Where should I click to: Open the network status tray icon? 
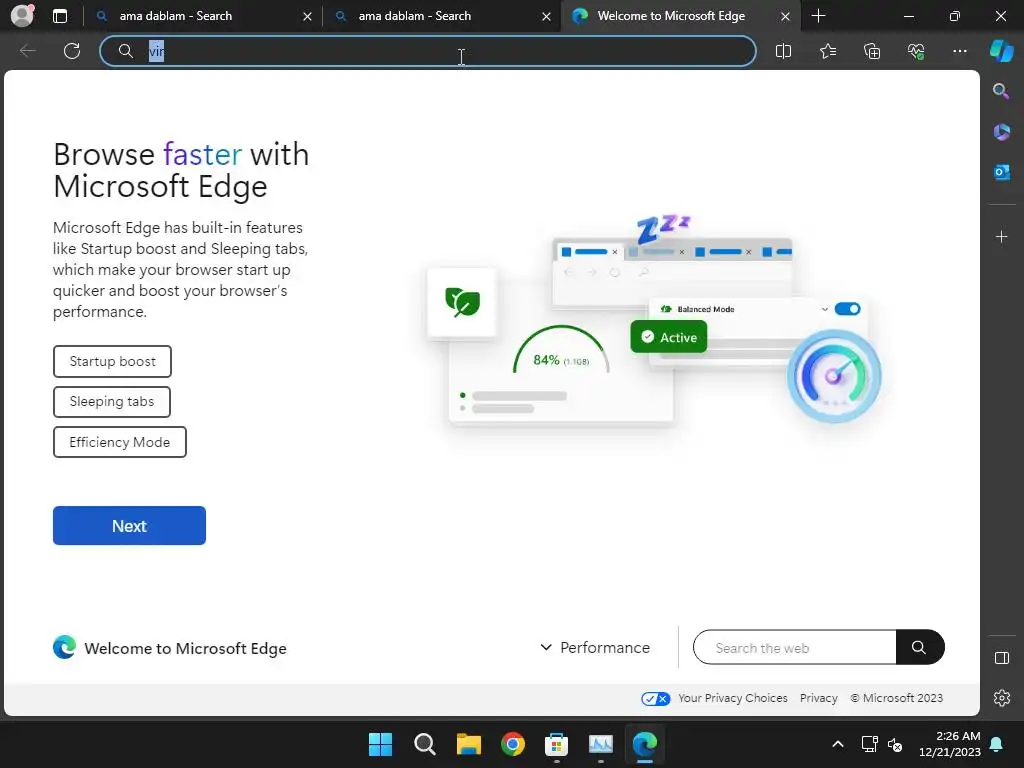[869, 744]
